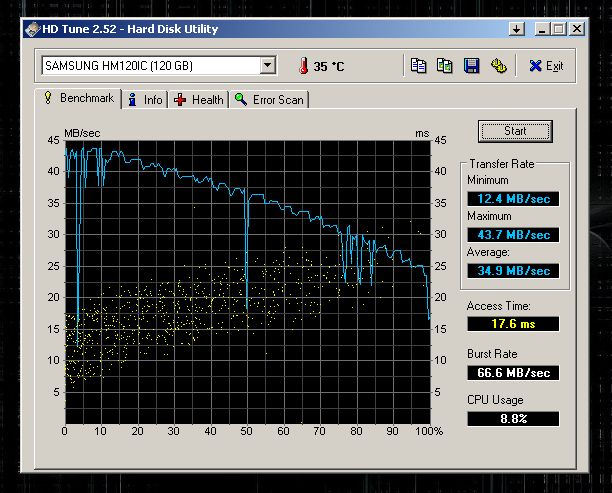Click the down-arrow button in title bar
Viewport: 612px width, 493px height.
[517, 30]
